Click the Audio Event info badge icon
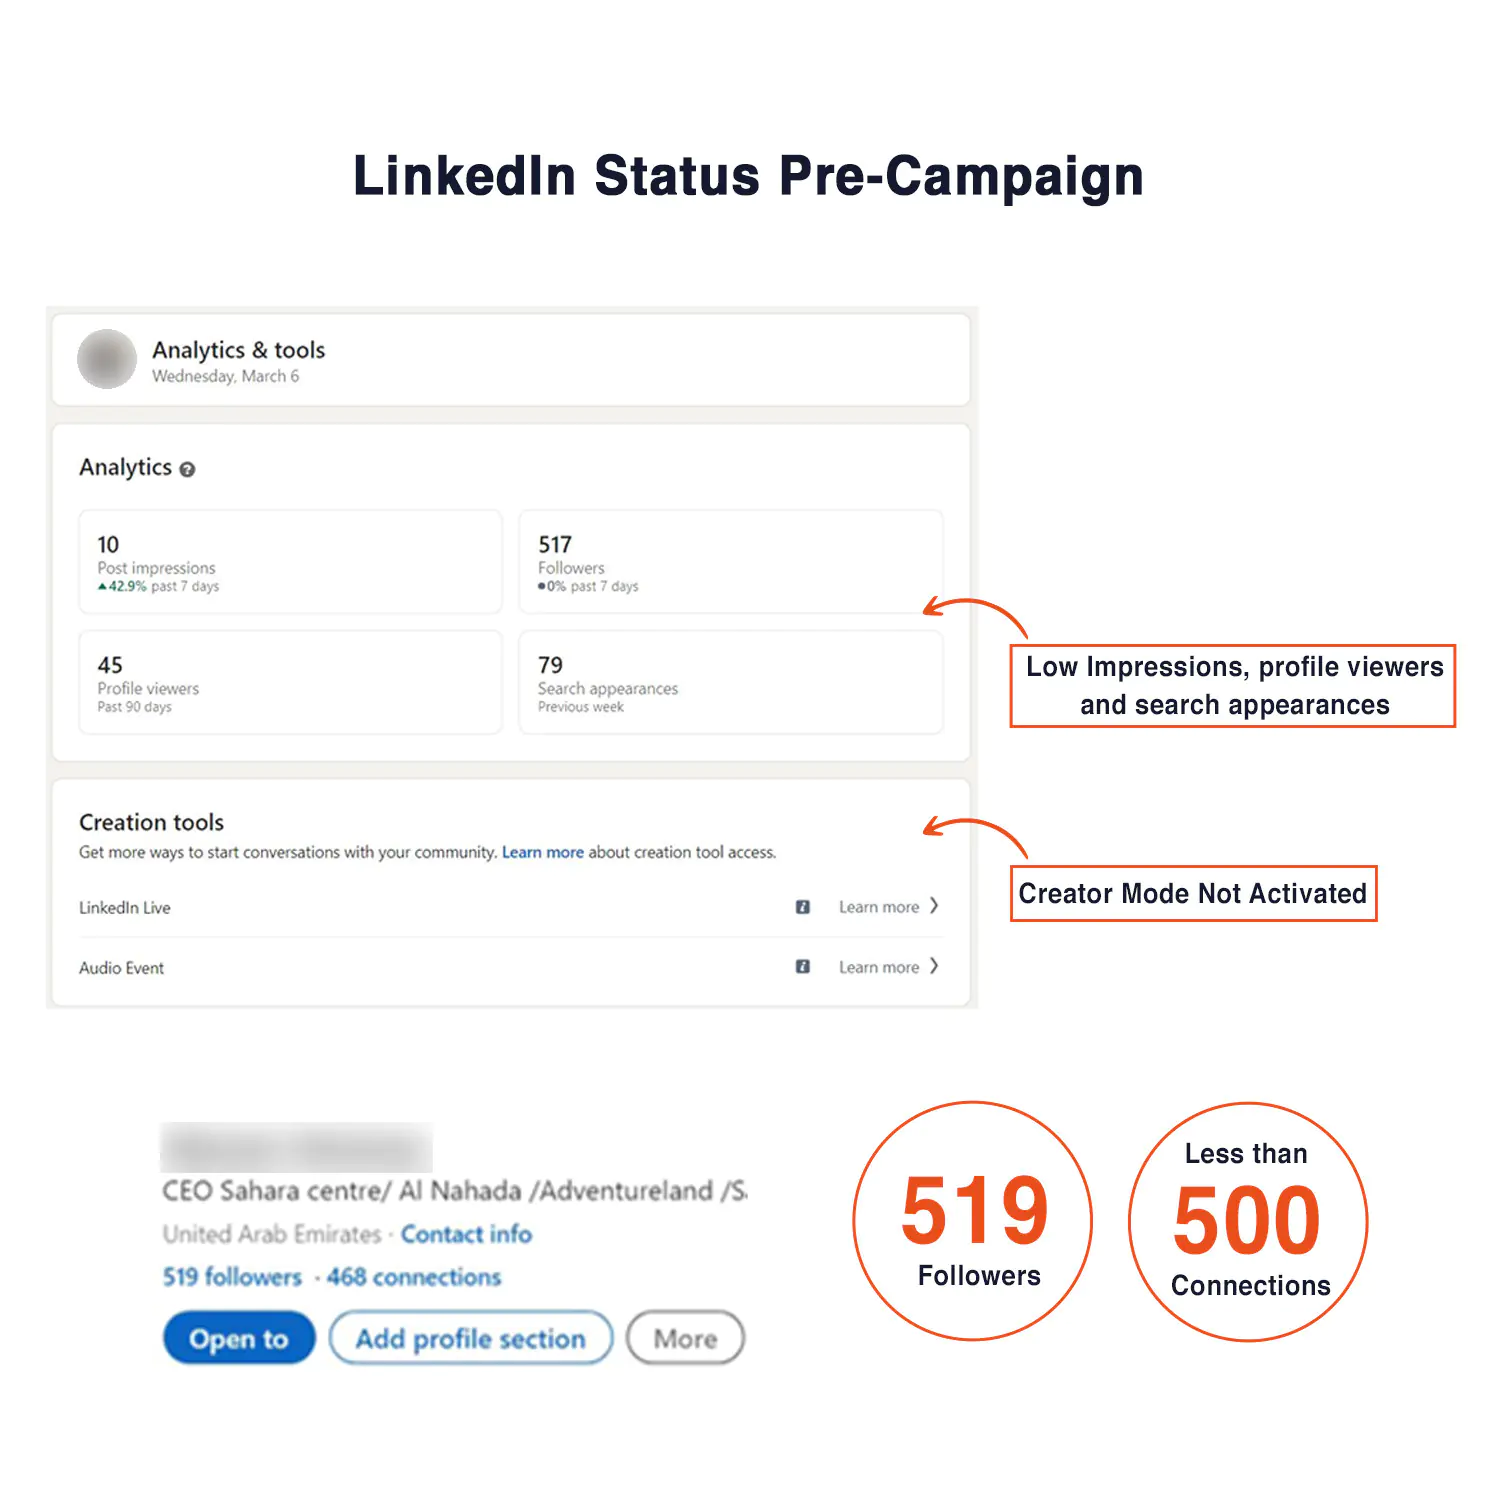Screen dimensions: 1500x1500 pos(802,967)
